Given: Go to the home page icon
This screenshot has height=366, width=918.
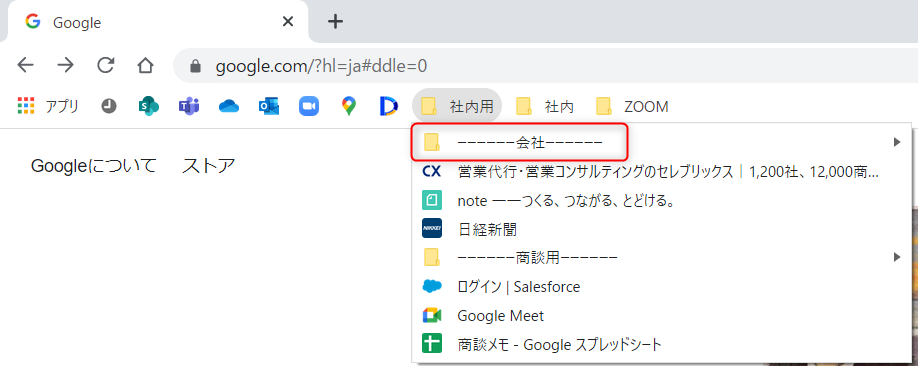Looking at the screenshot, I should coord(145,66).
